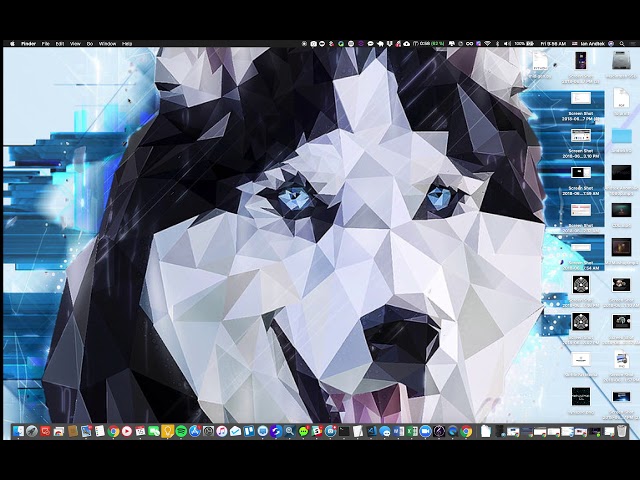The image size is (640, 480).
Task: Click the menu bar date and time
Action: [553, 43]
